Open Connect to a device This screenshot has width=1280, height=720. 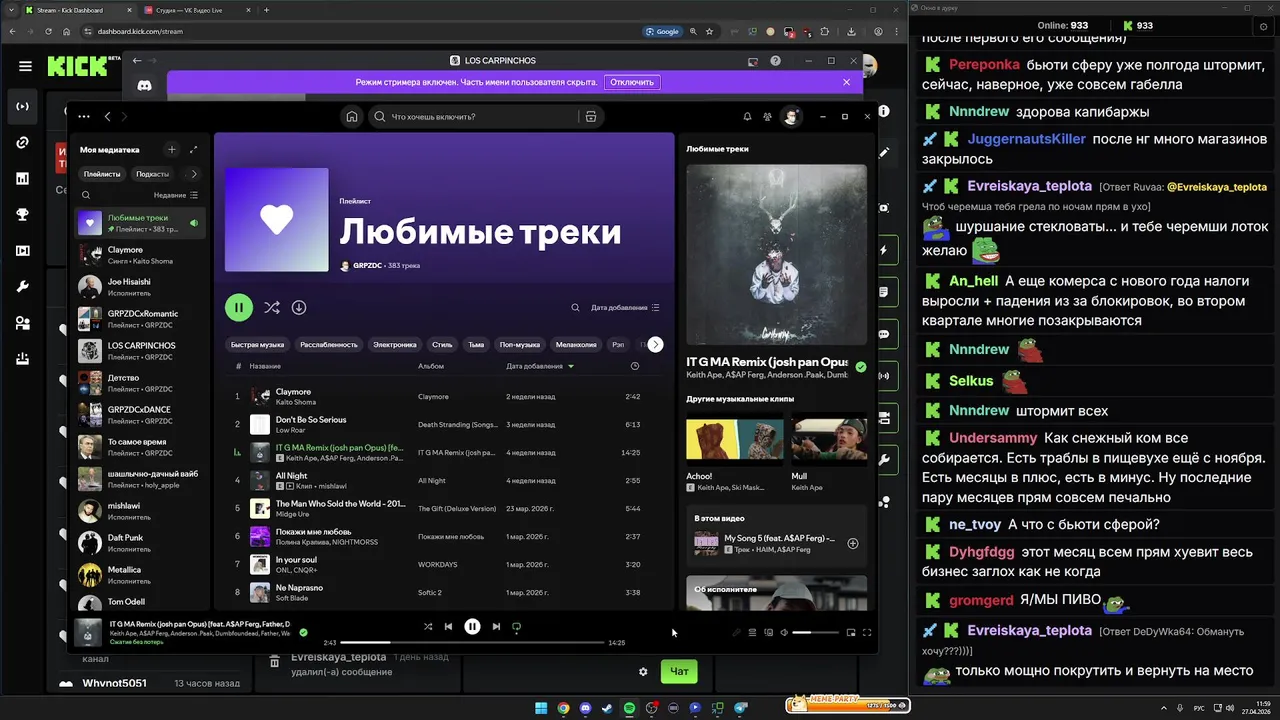769,632
